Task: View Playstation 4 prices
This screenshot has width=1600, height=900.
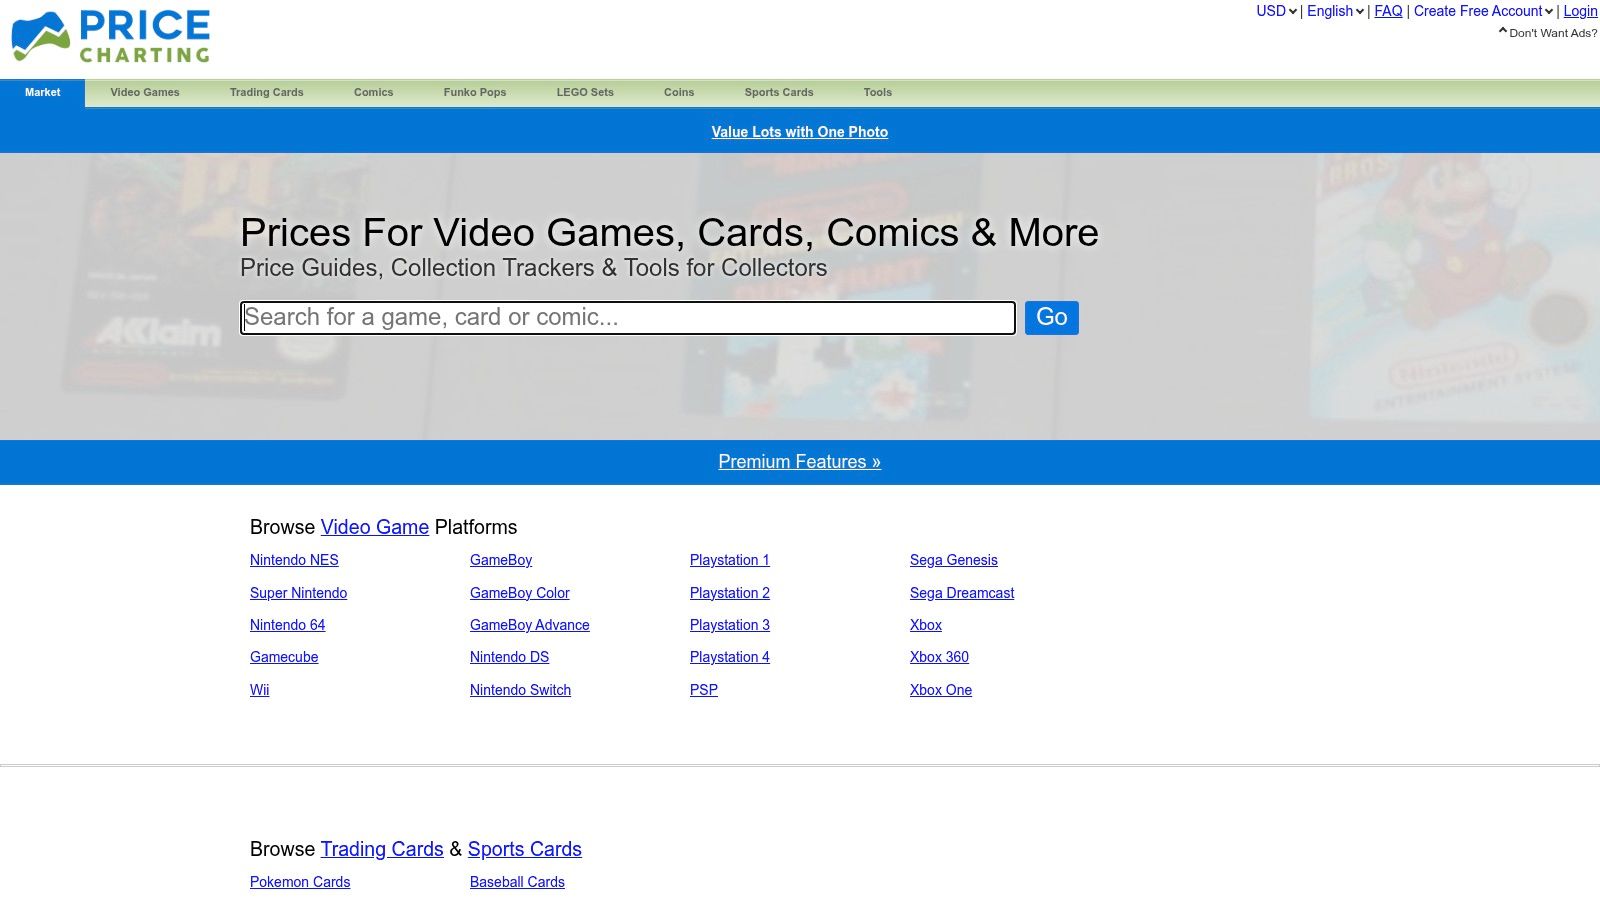Action: (x=730, y=657)
